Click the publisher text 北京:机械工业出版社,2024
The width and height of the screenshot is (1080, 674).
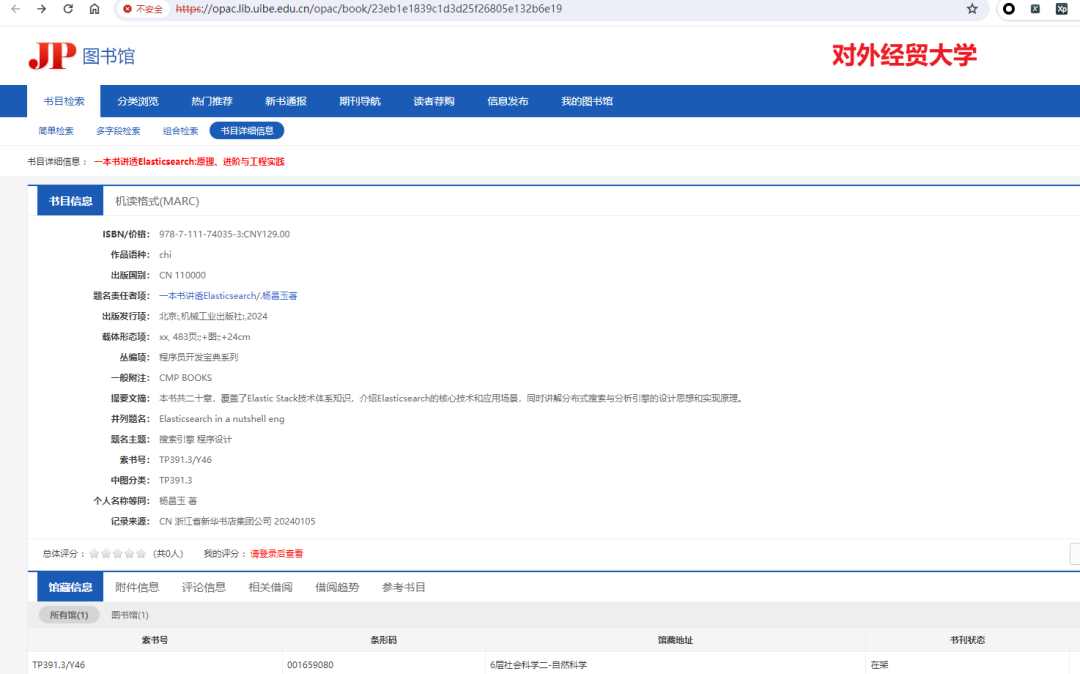pyautogui.click(x=214, y=316)
